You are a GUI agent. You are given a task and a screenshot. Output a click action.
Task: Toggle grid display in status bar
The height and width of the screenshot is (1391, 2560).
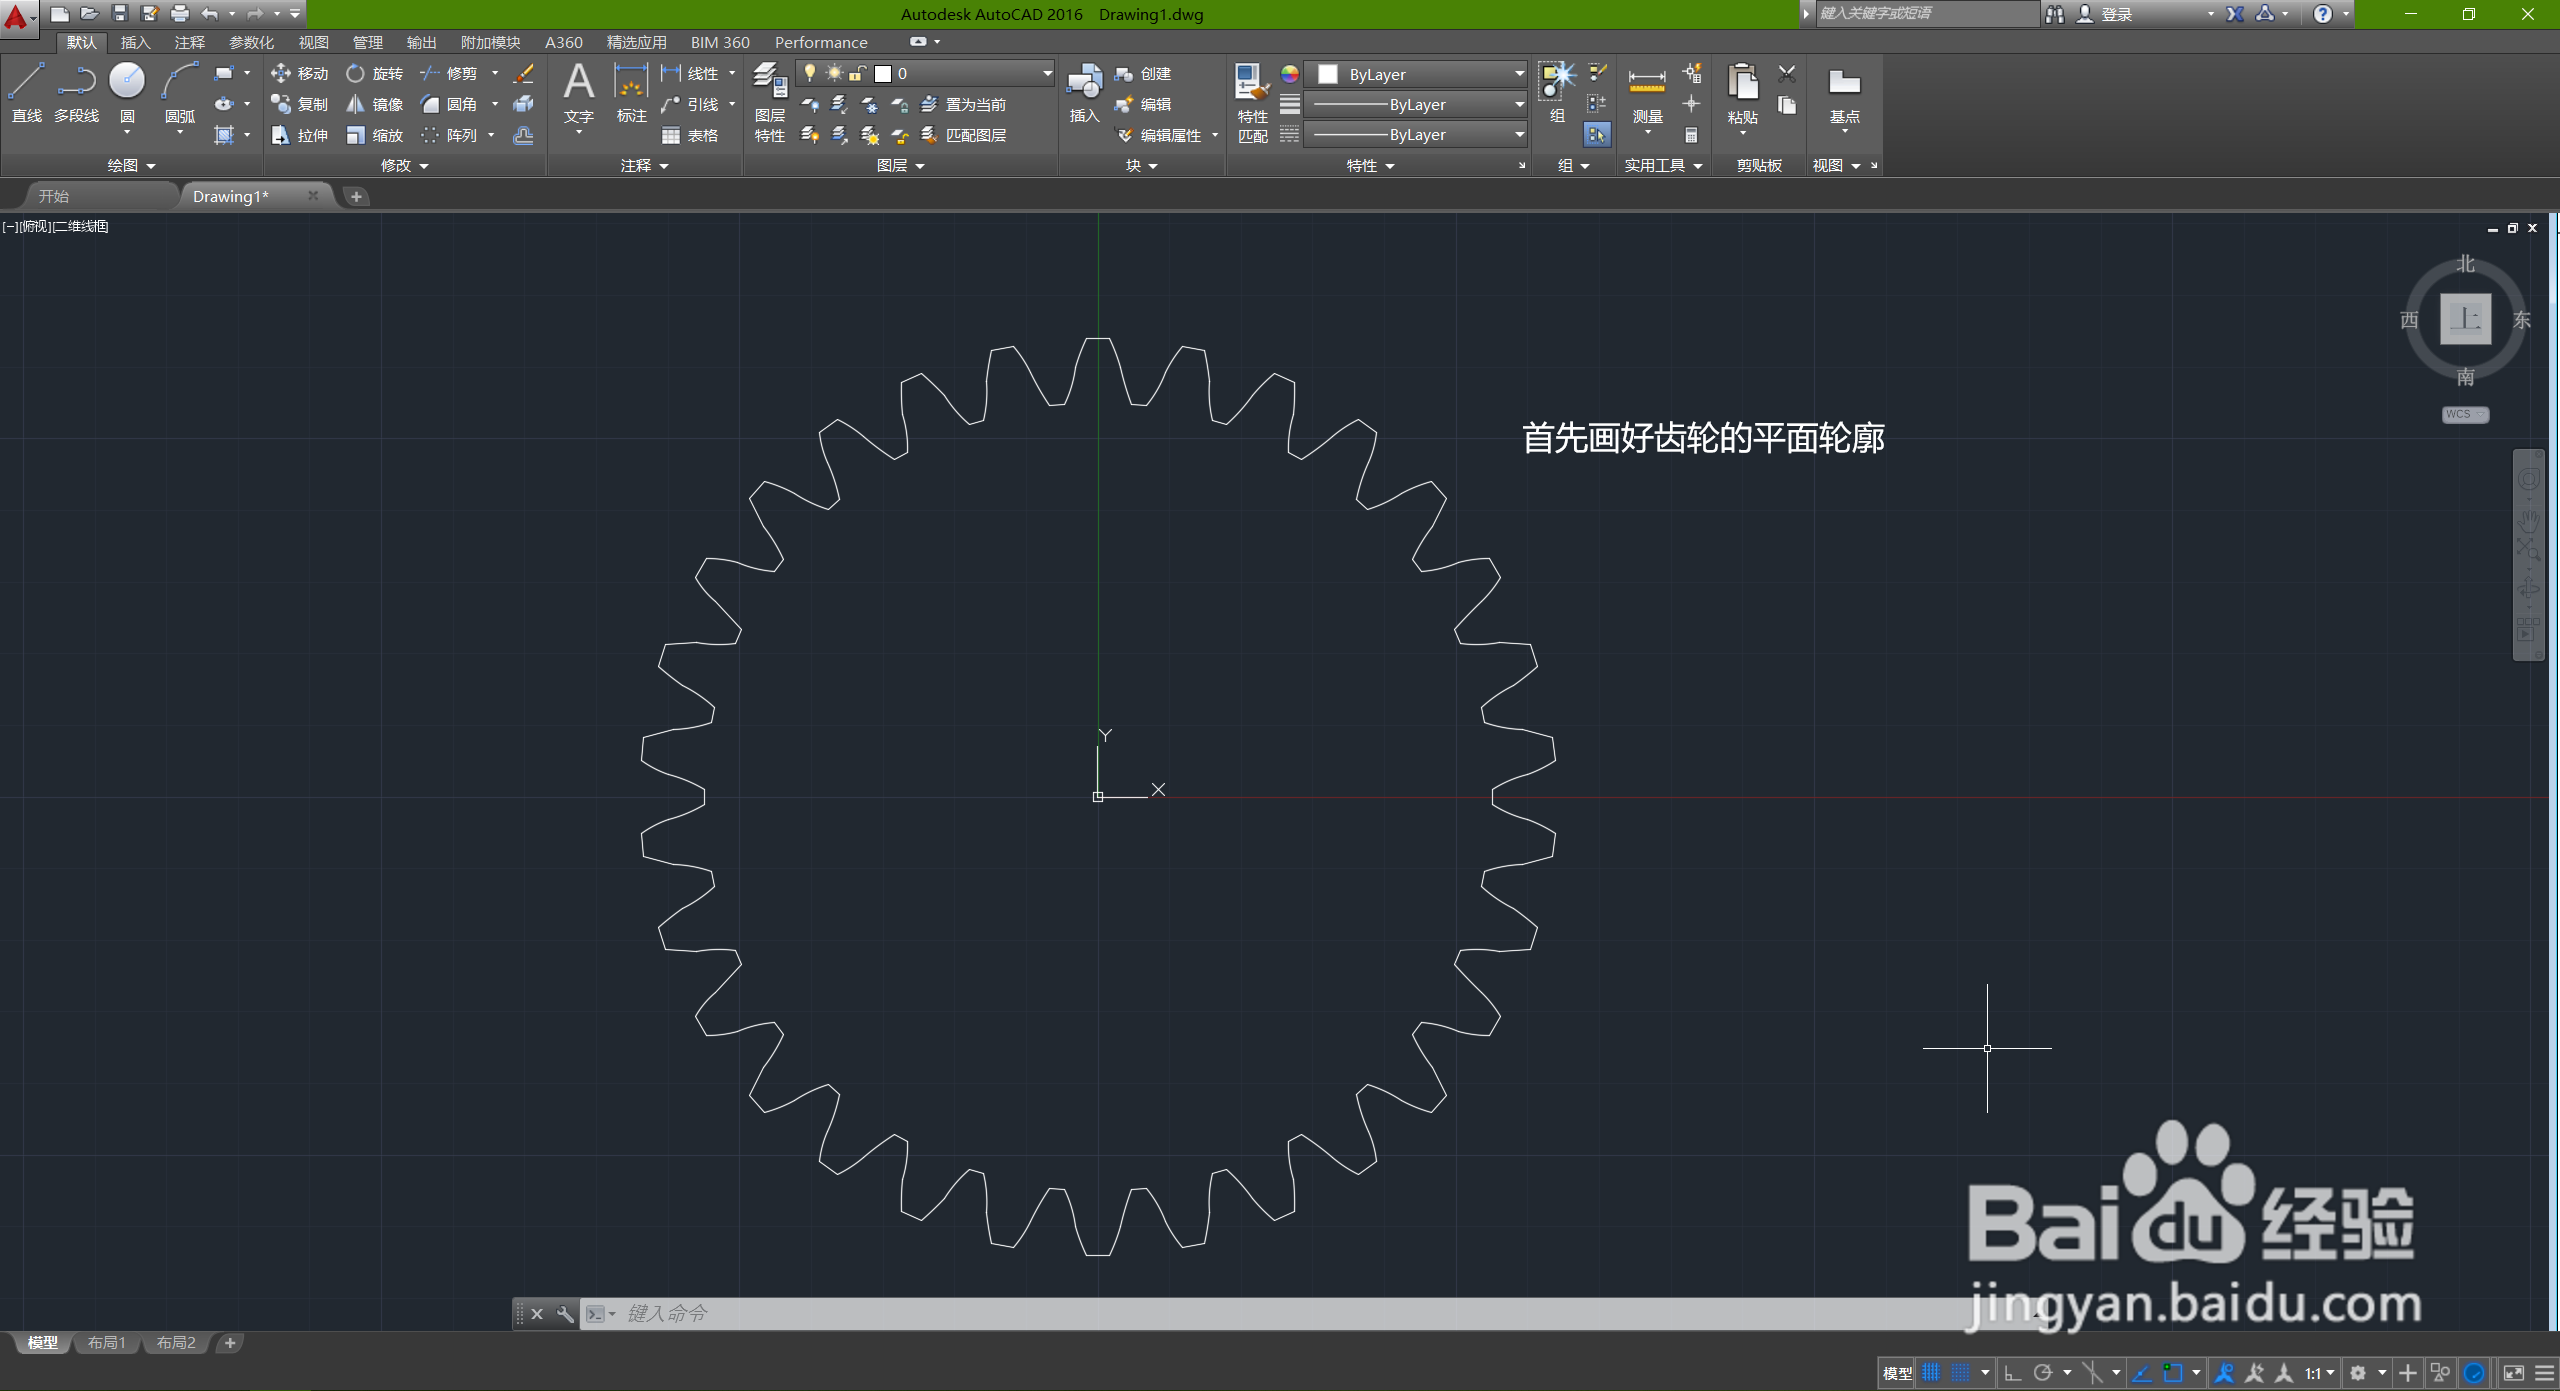[x=1931, y=1373]
